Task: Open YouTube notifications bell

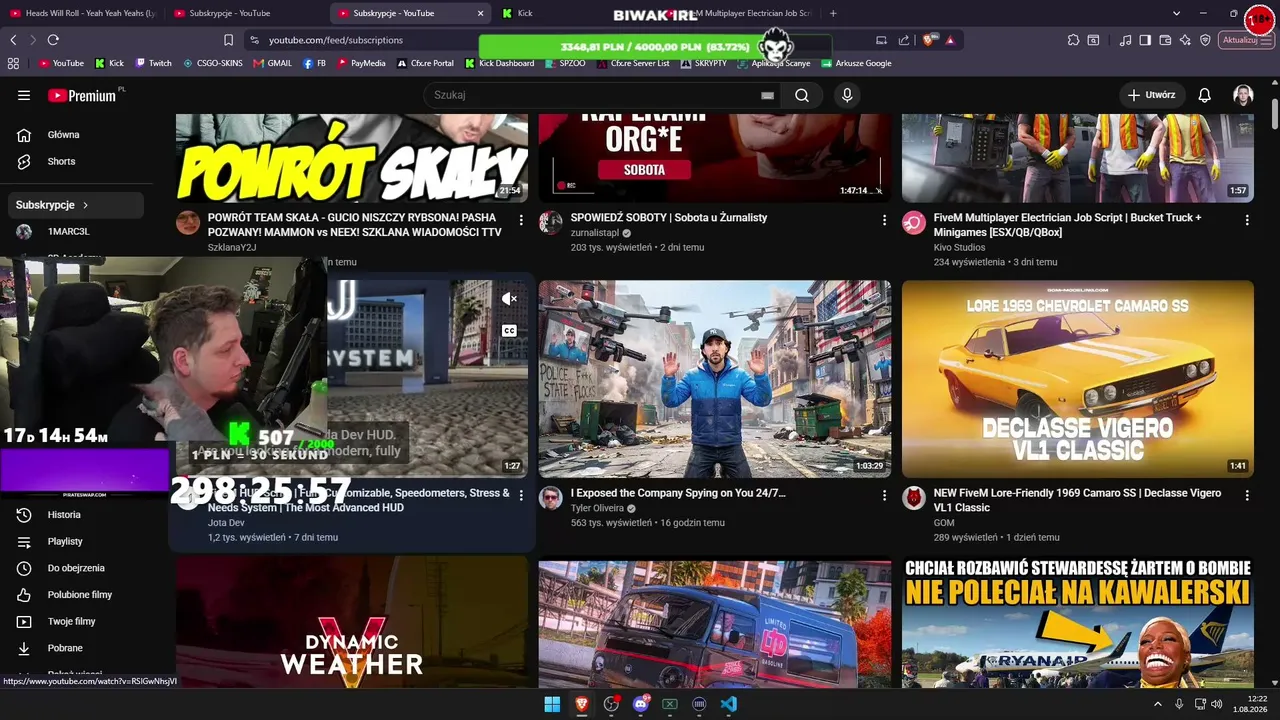Action: (x=1205, y=95)
